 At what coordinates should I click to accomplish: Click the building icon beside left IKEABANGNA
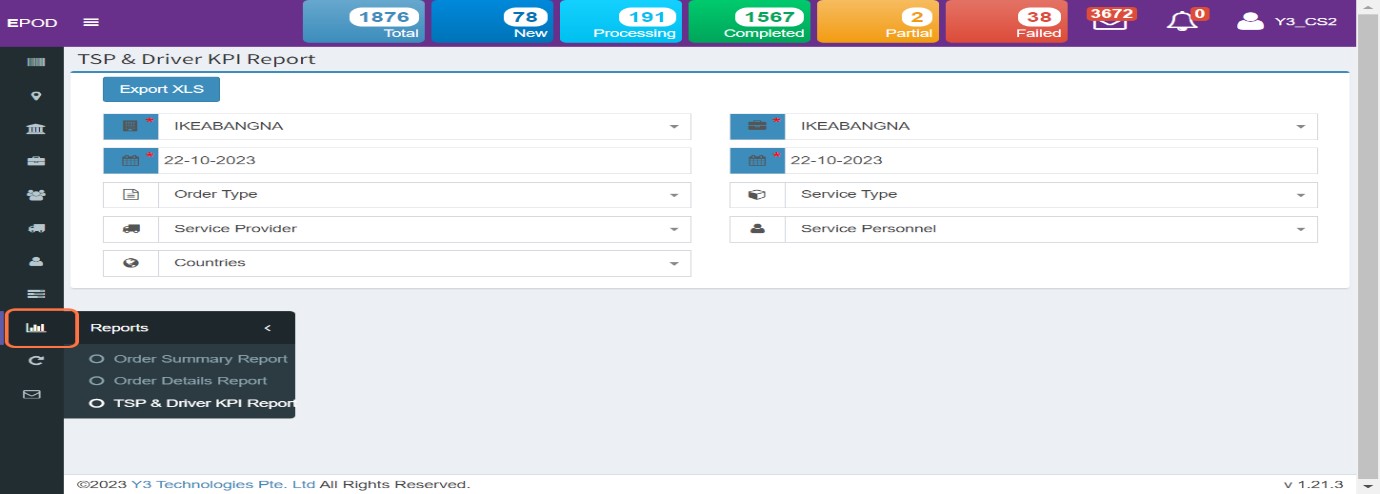[131, 126]
